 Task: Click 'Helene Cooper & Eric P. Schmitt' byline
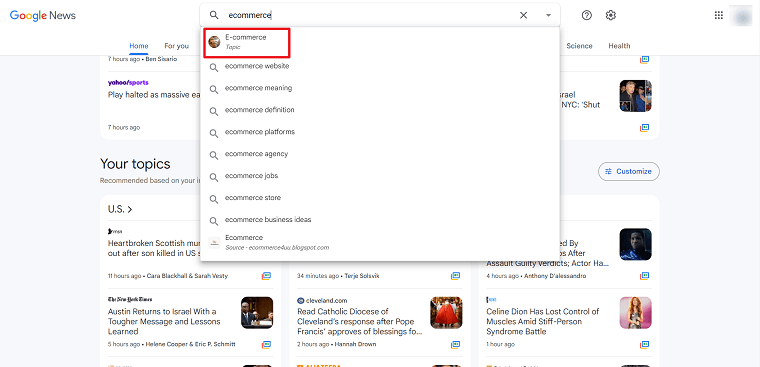click(x=190, y=344)
